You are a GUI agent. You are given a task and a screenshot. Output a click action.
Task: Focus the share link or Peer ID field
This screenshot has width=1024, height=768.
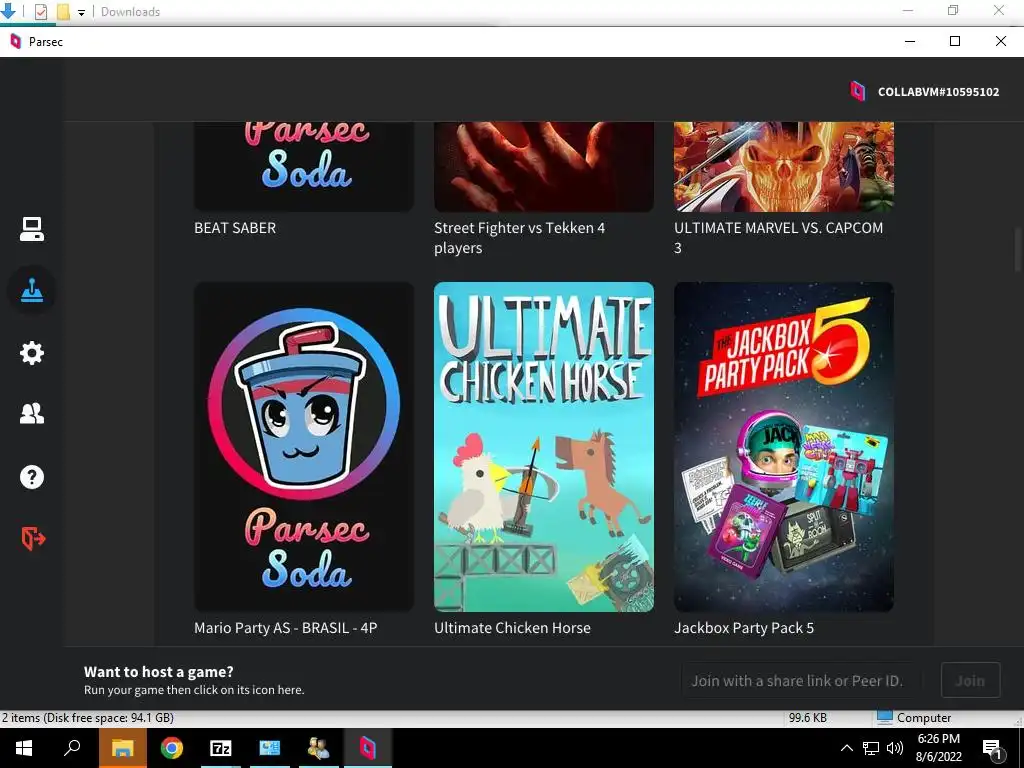801,680
